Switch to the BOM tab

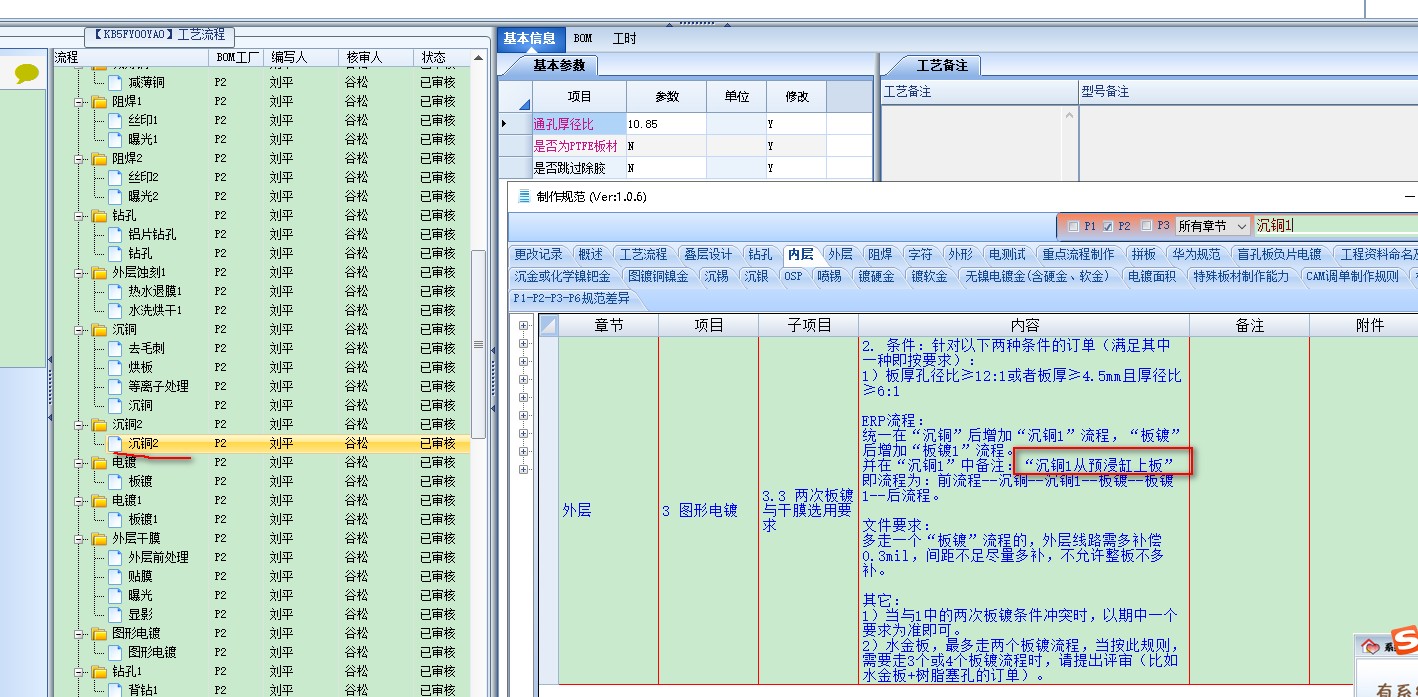click(583, 39)
